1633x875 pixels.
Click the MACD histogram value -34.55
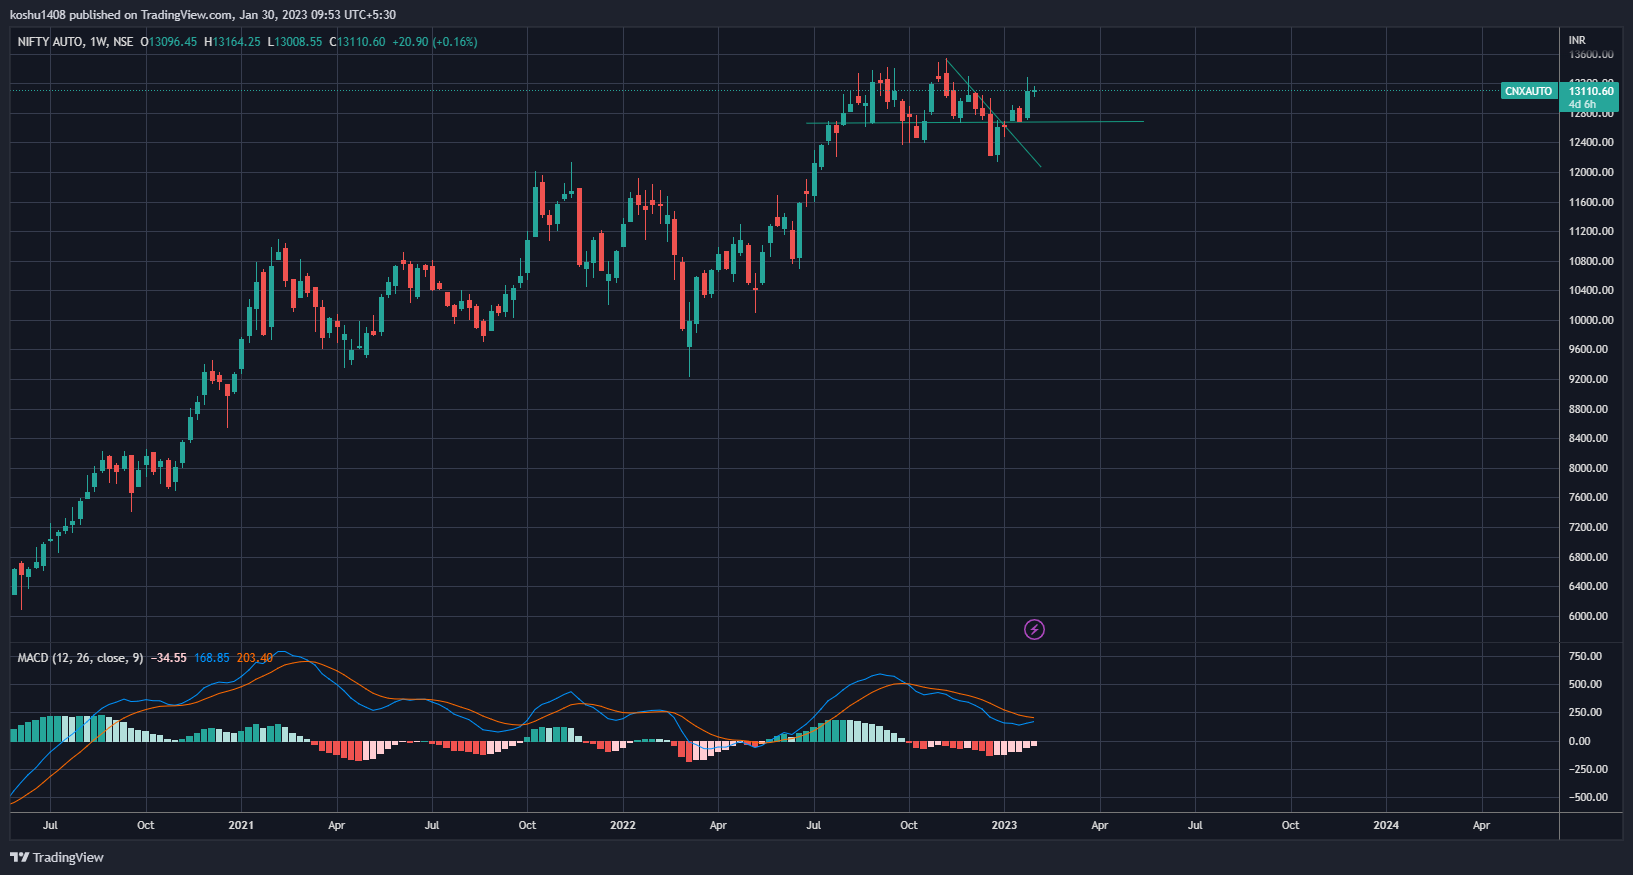point(168,658)
